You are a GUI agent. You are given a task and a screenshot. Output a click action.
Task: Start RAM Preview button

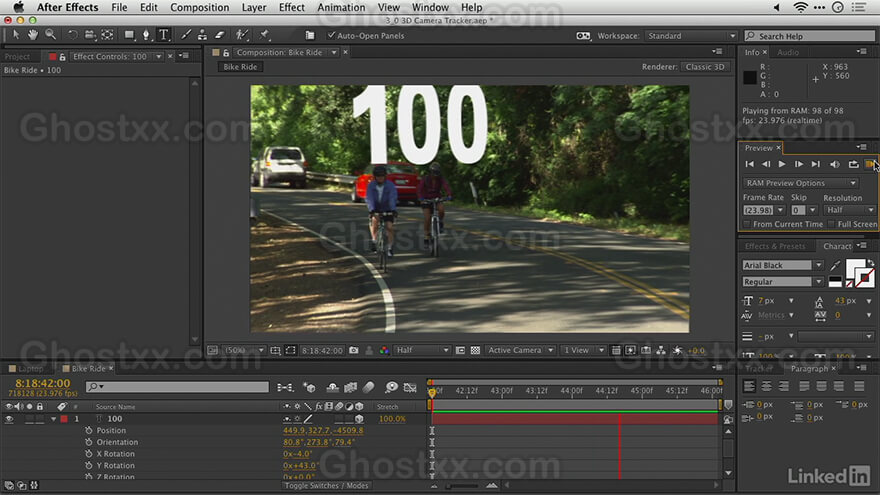click(x=869, y=164)
